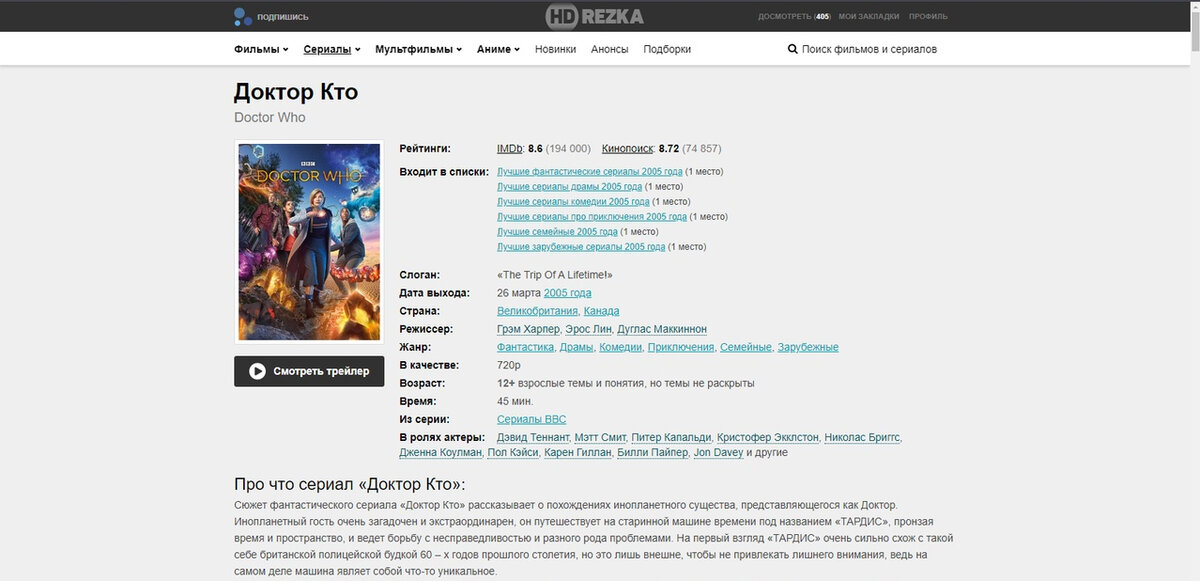Click the duration value 45 мин.

pos(516,401)
